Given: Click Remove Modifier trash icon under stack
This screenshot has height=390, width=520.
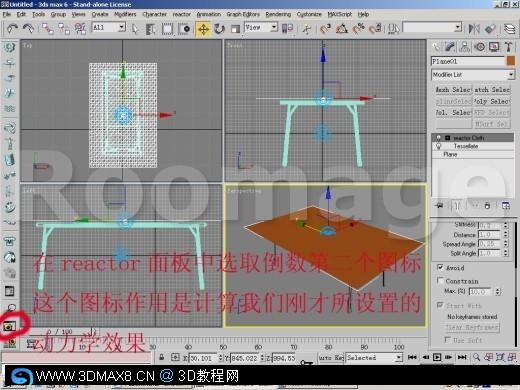Looking at the screenshot, I should click(x=487, y=206).
